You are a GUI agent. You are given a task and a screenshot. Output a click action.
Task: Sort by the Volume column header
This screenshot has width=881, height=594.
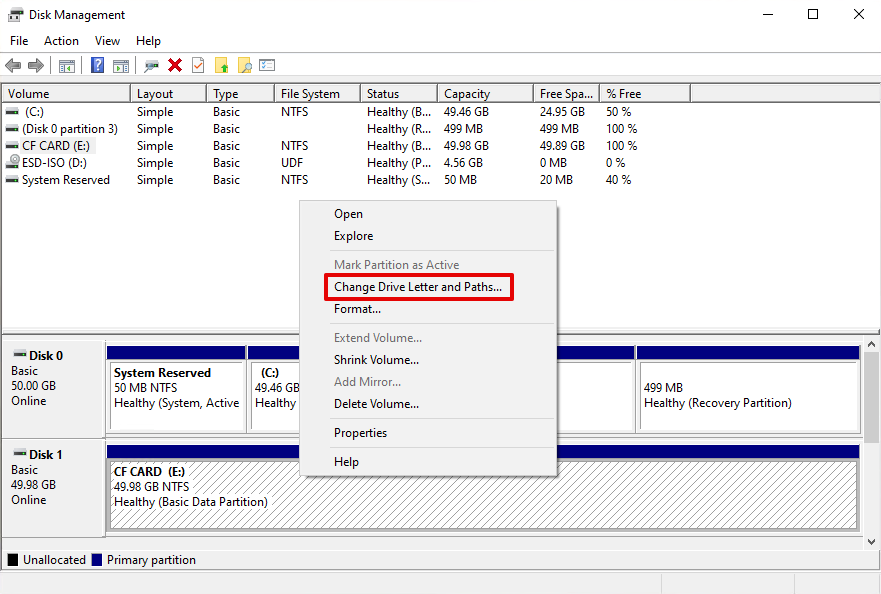66,93
